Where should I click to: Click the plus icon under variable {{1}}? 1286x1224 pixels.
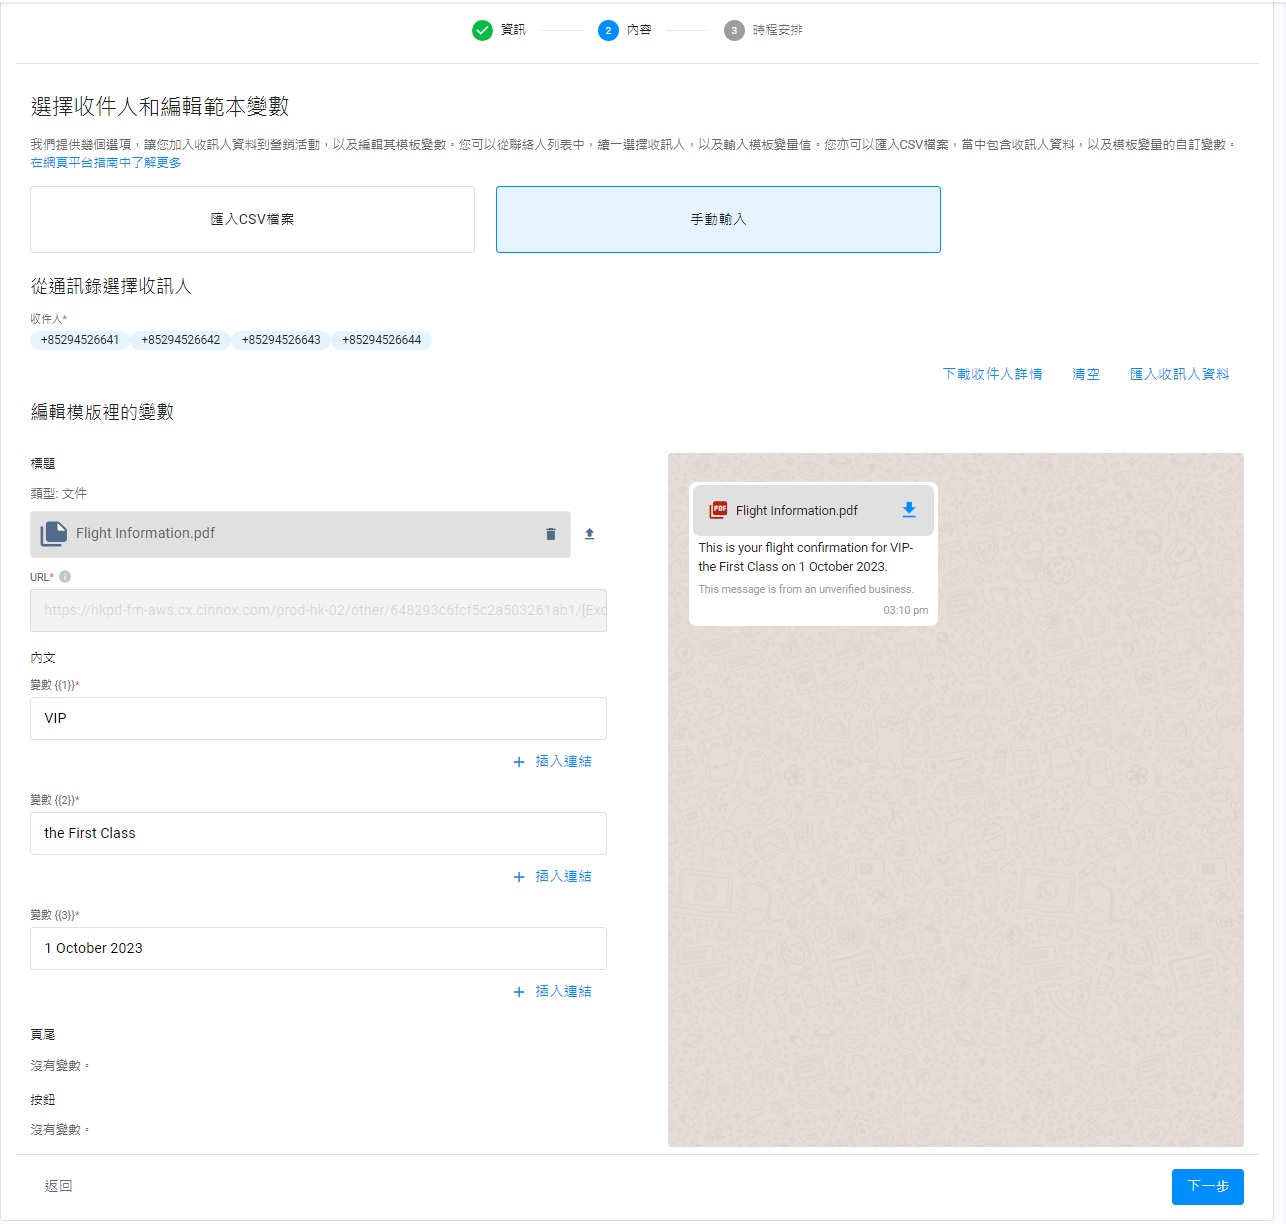click(519, 762)
